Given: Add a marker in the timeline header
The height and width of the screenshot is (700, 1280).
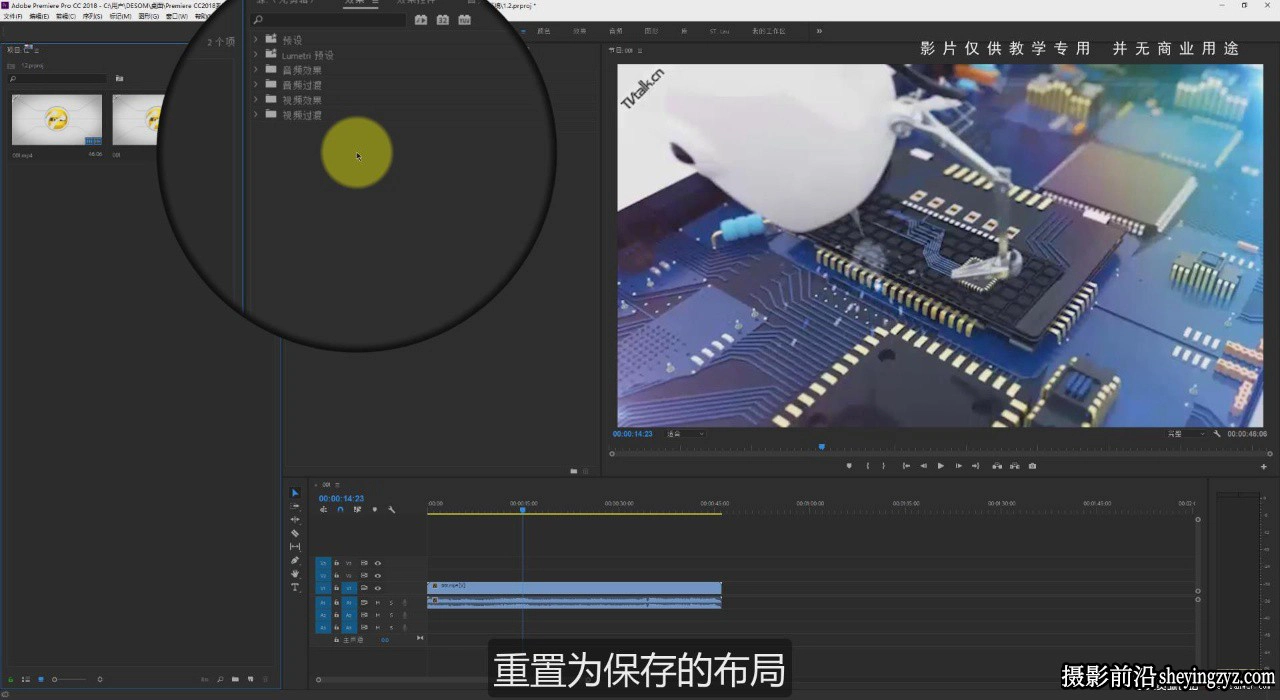Looking at the screenshot, I should (x=375, y=510).
